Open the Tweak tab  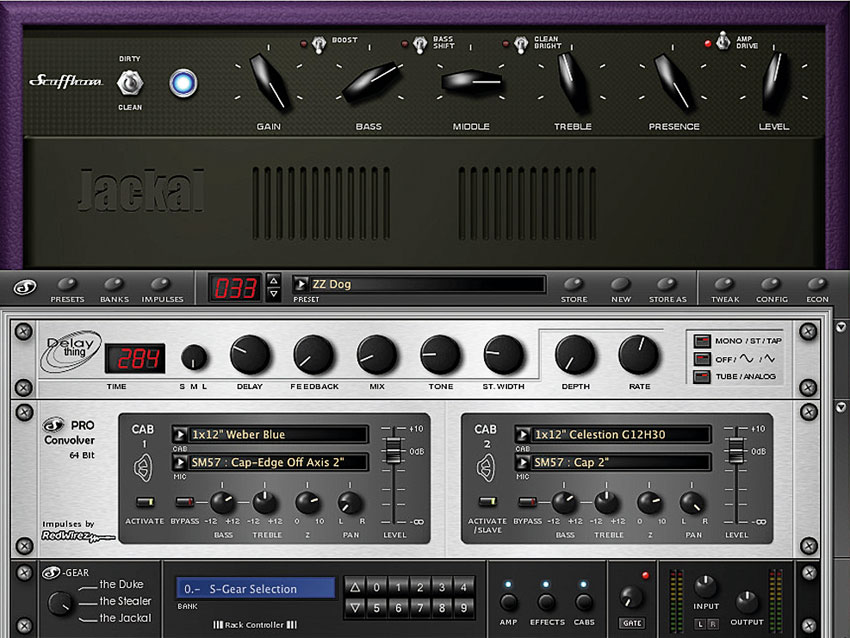click(724, 285)
